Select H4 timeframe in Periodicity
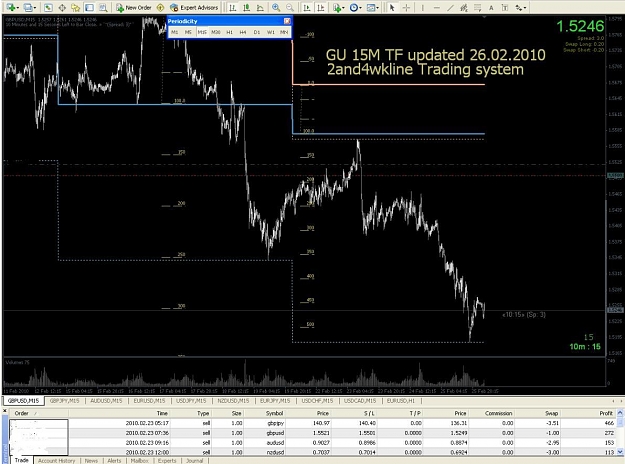Viewport: 625px width, 464px height. pos(243,32)
